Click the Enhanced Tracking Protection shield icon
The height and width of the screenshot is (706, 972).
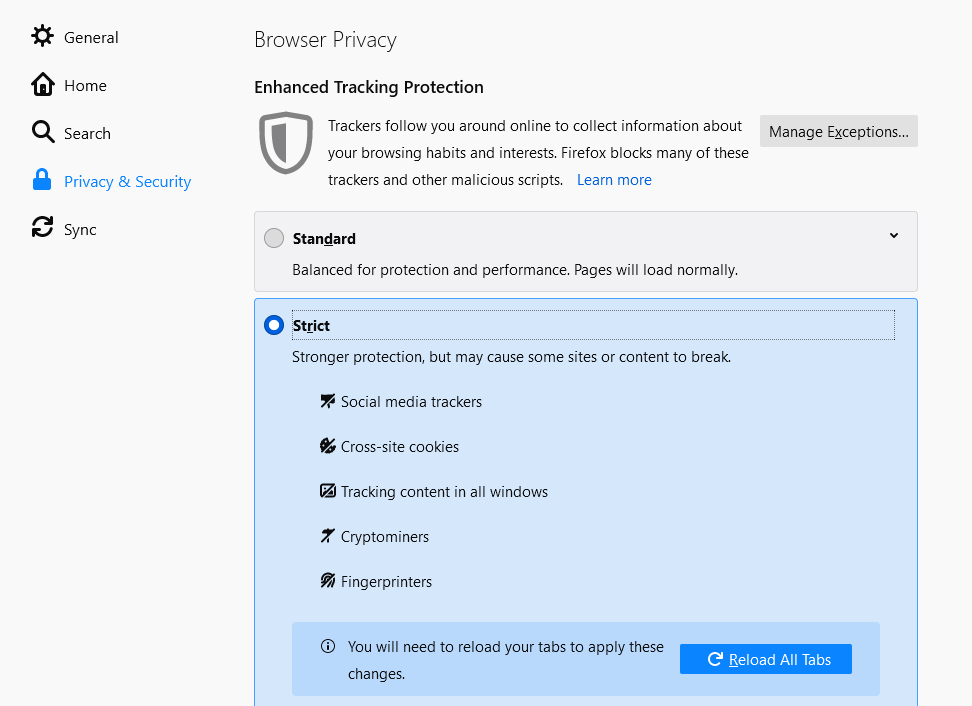pyautogui.click(x=286, y=143)
